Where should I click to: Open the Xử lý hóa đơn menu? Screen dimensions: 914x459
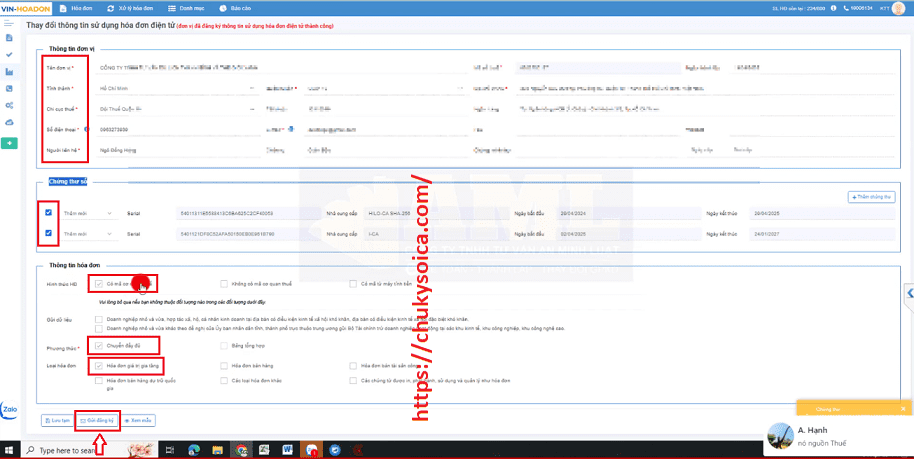131,9
